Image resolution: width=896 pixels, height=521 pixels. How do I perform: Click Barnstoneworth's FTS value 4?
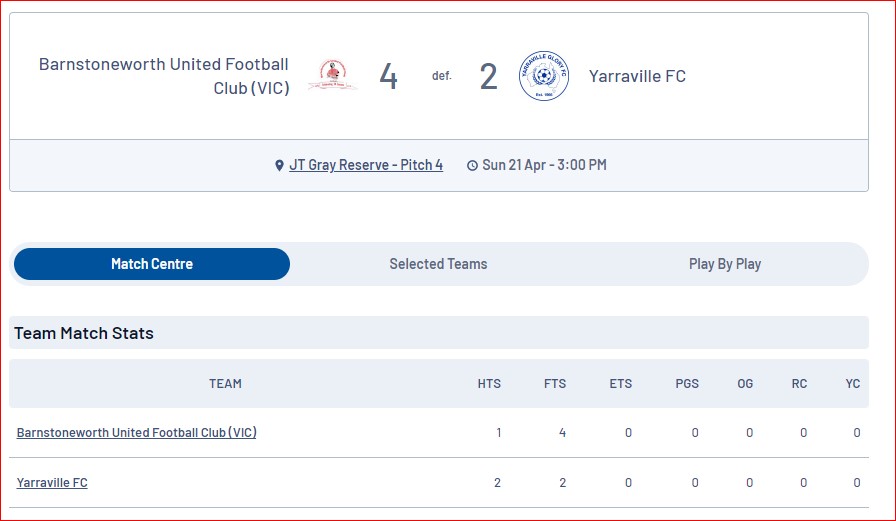562,432
